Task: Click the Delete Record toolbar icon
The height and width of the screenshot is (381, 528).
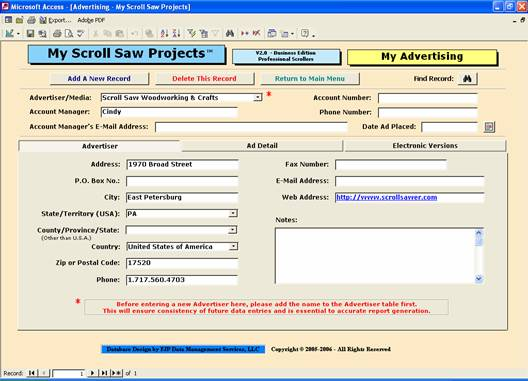Action: click(x=256, y=33)
